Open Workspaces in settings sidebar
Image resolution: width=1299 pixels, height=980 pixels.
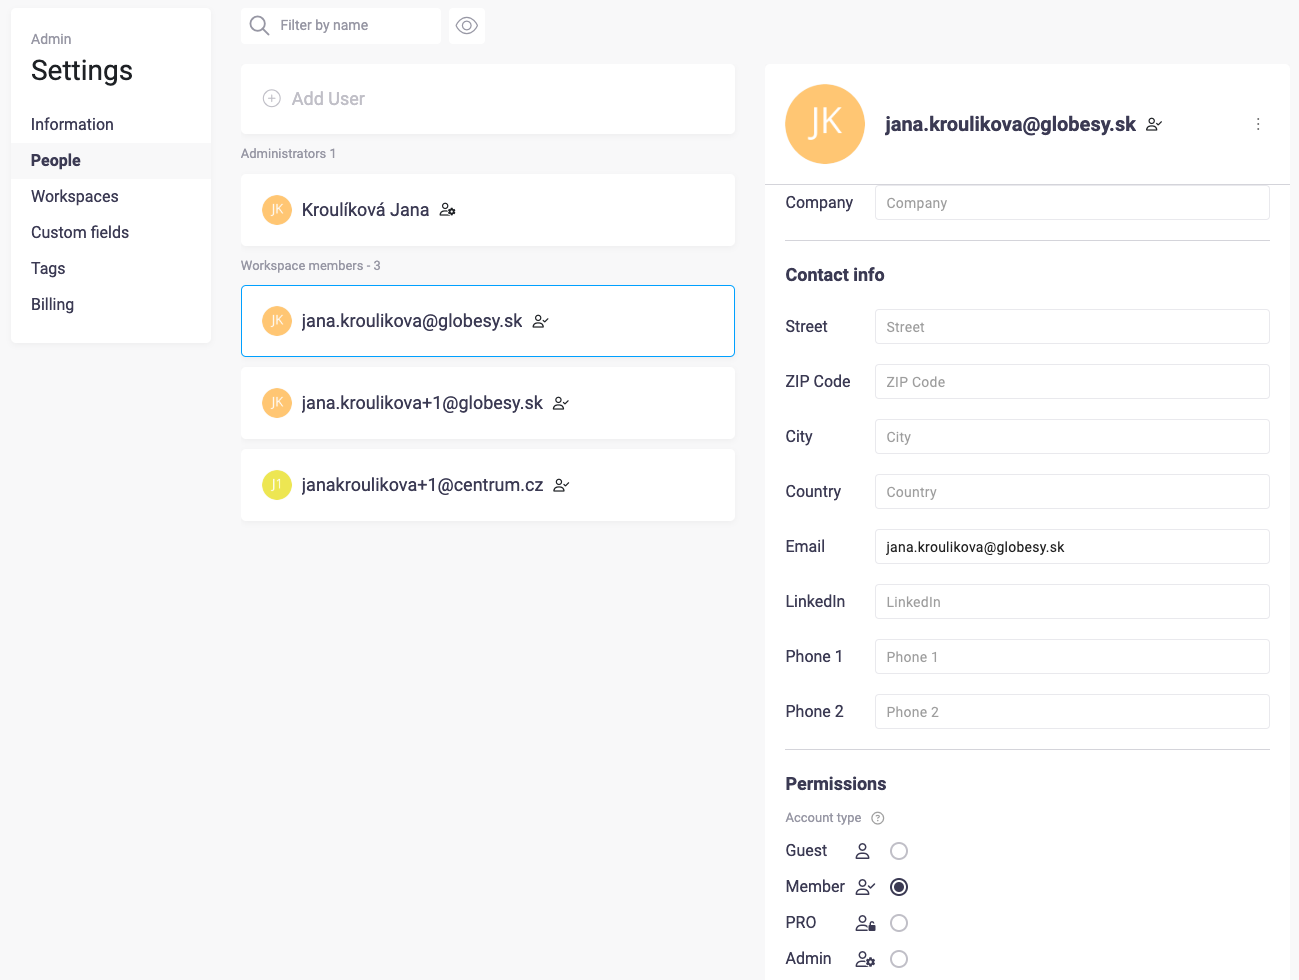pyautogui.click(x=75, y=197)
